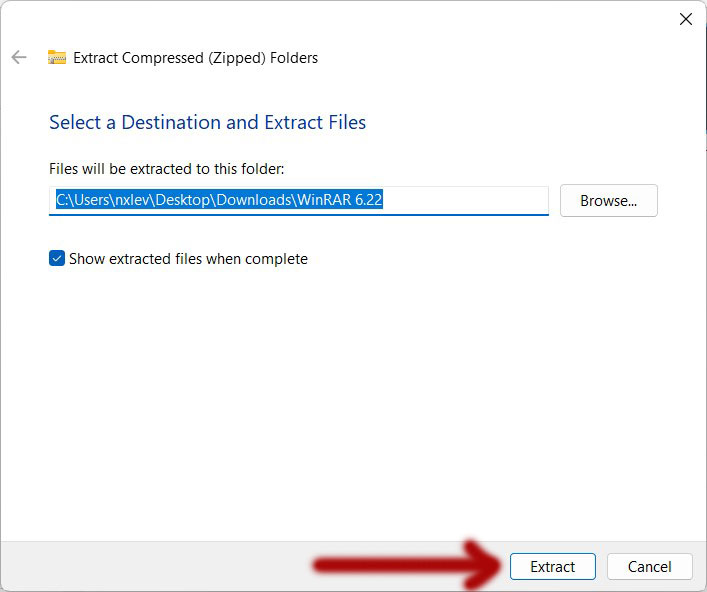Click 'WinRAR 6.22' in the destination path
This screenshot has height=592, width=707.
[340, 200]
